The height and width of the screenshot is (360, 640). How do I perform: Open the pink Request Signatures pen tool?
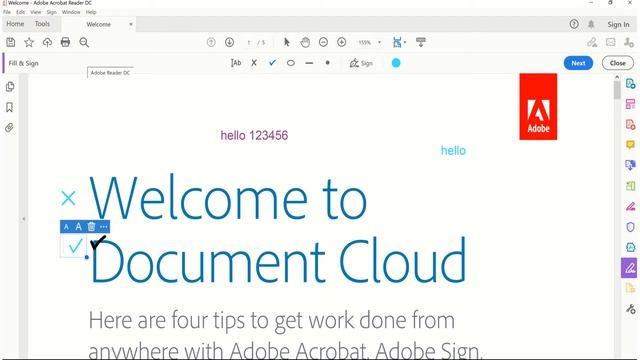pos(630,207)
